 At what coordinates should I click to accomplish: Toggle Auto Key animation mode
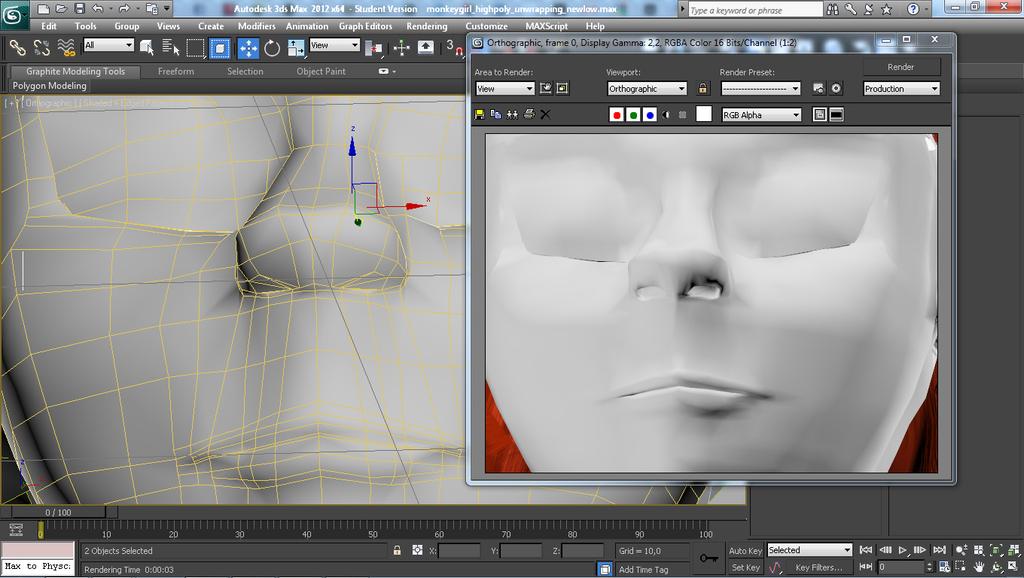[745, 551]
